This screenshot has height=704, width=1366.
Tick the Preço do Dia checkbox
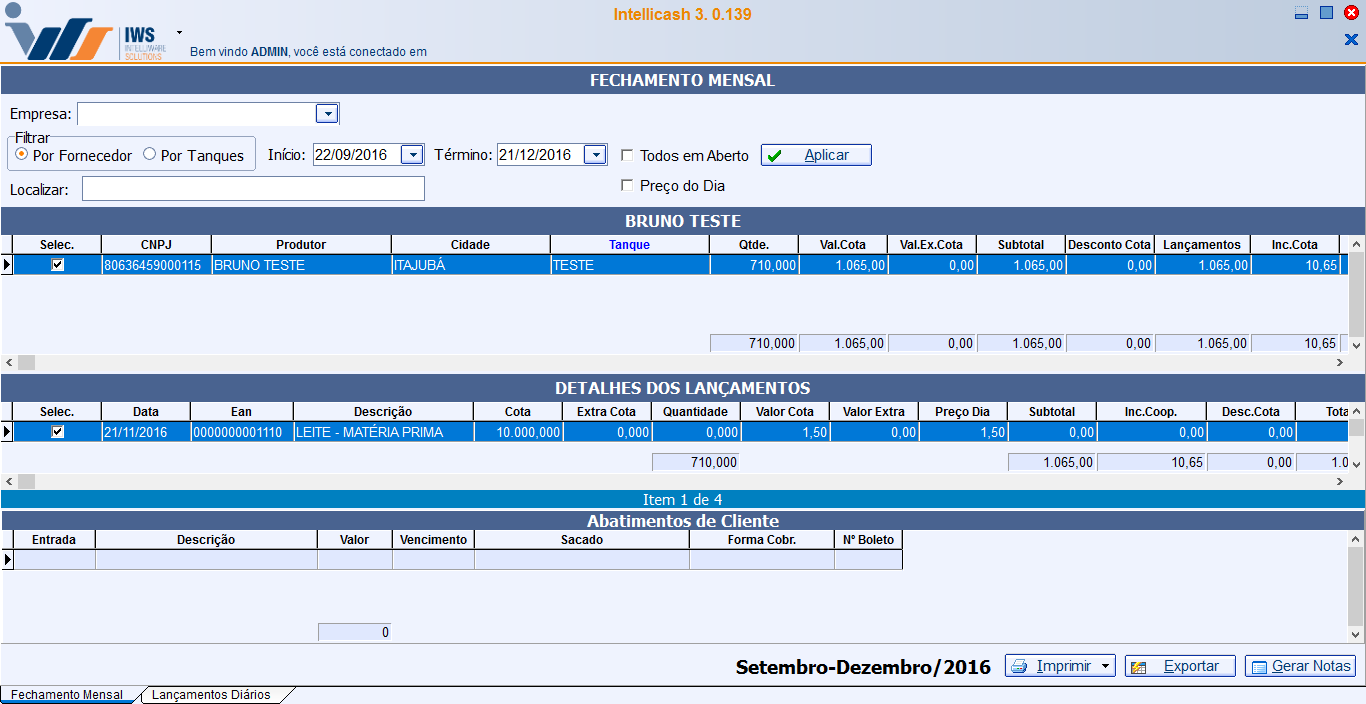pyautogui.click(x=627, y=185)
